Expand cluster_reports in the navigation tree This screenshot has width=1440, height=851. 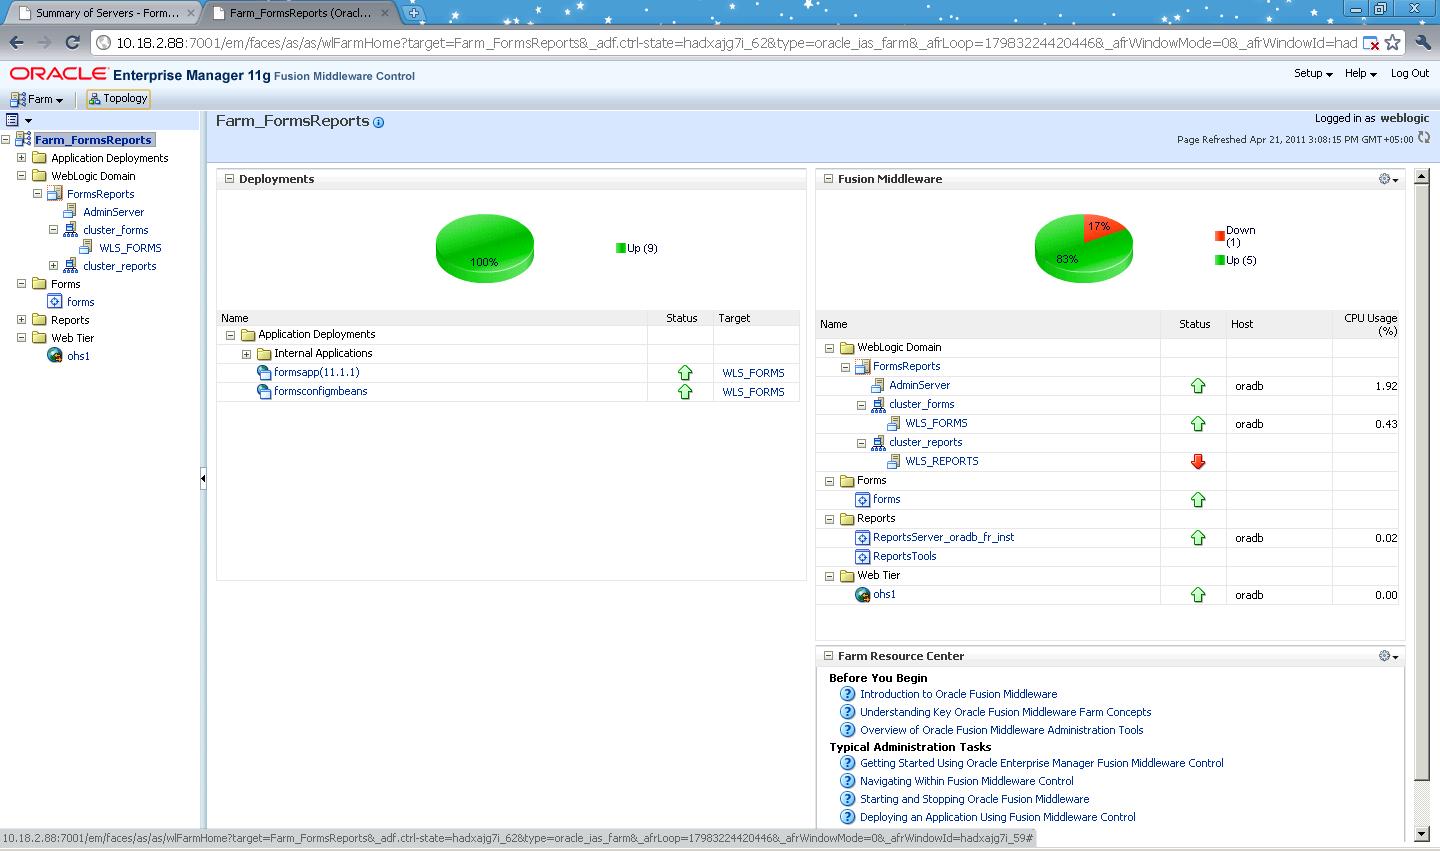[x=53, y=266]
